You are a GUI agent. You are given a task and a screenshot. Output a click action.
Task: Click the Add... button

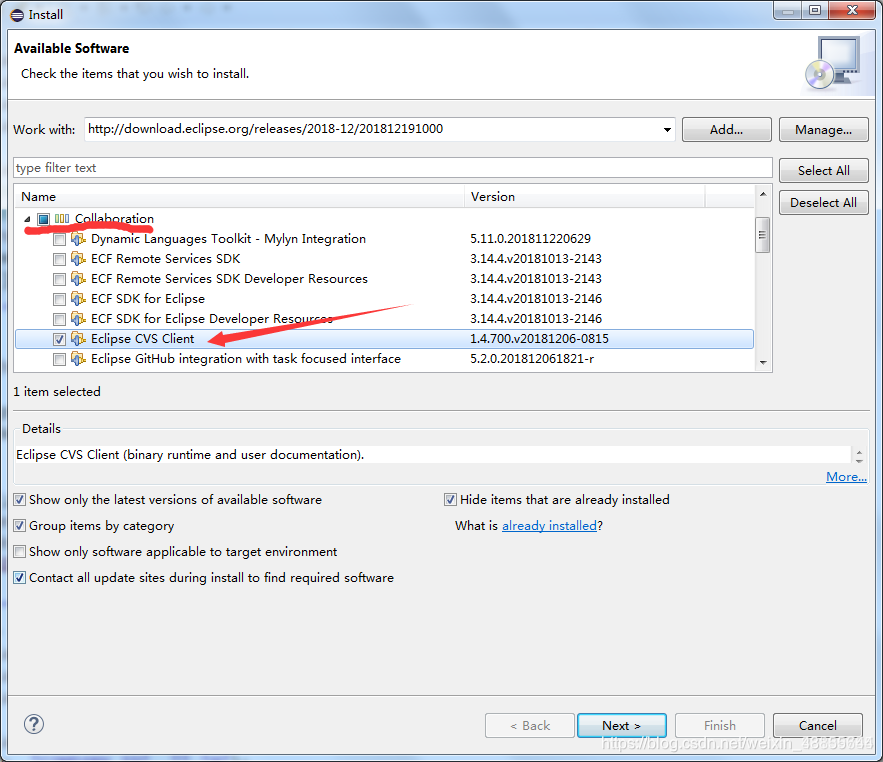tap(726, 130)
